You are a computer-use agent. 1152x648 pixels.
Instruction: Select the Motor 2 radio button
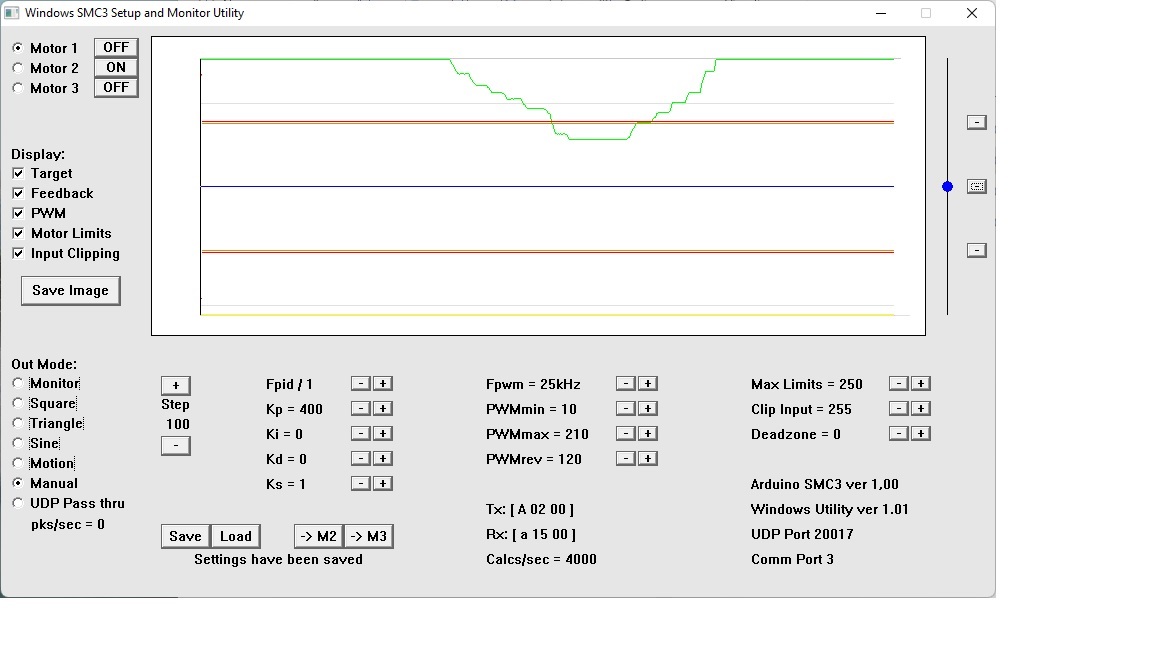18,68
